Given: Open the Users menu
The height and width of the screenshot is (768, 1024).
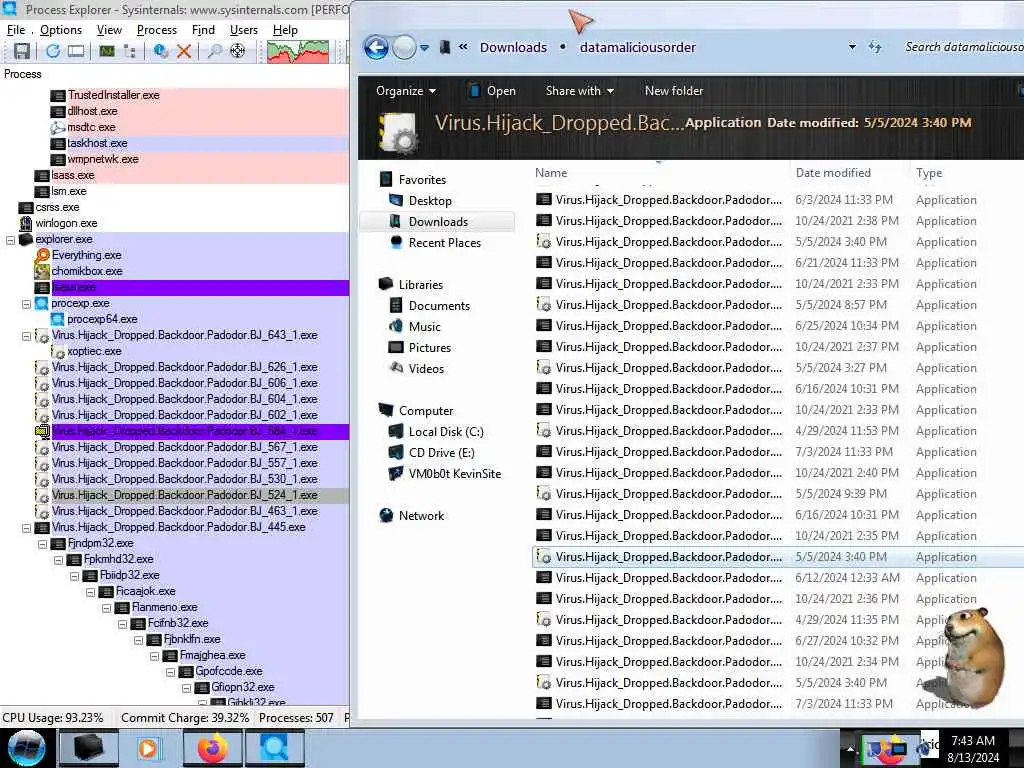Looking at the screenshot, I should click(x=244, y=30).
